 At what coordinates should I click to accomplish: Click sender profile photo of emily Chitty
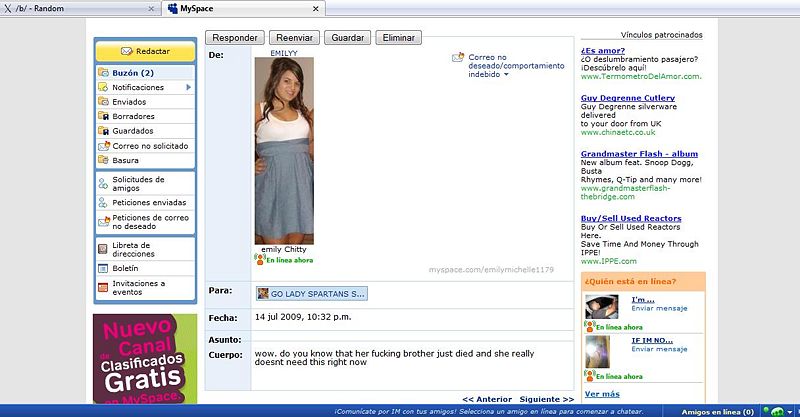pos(284,151)
